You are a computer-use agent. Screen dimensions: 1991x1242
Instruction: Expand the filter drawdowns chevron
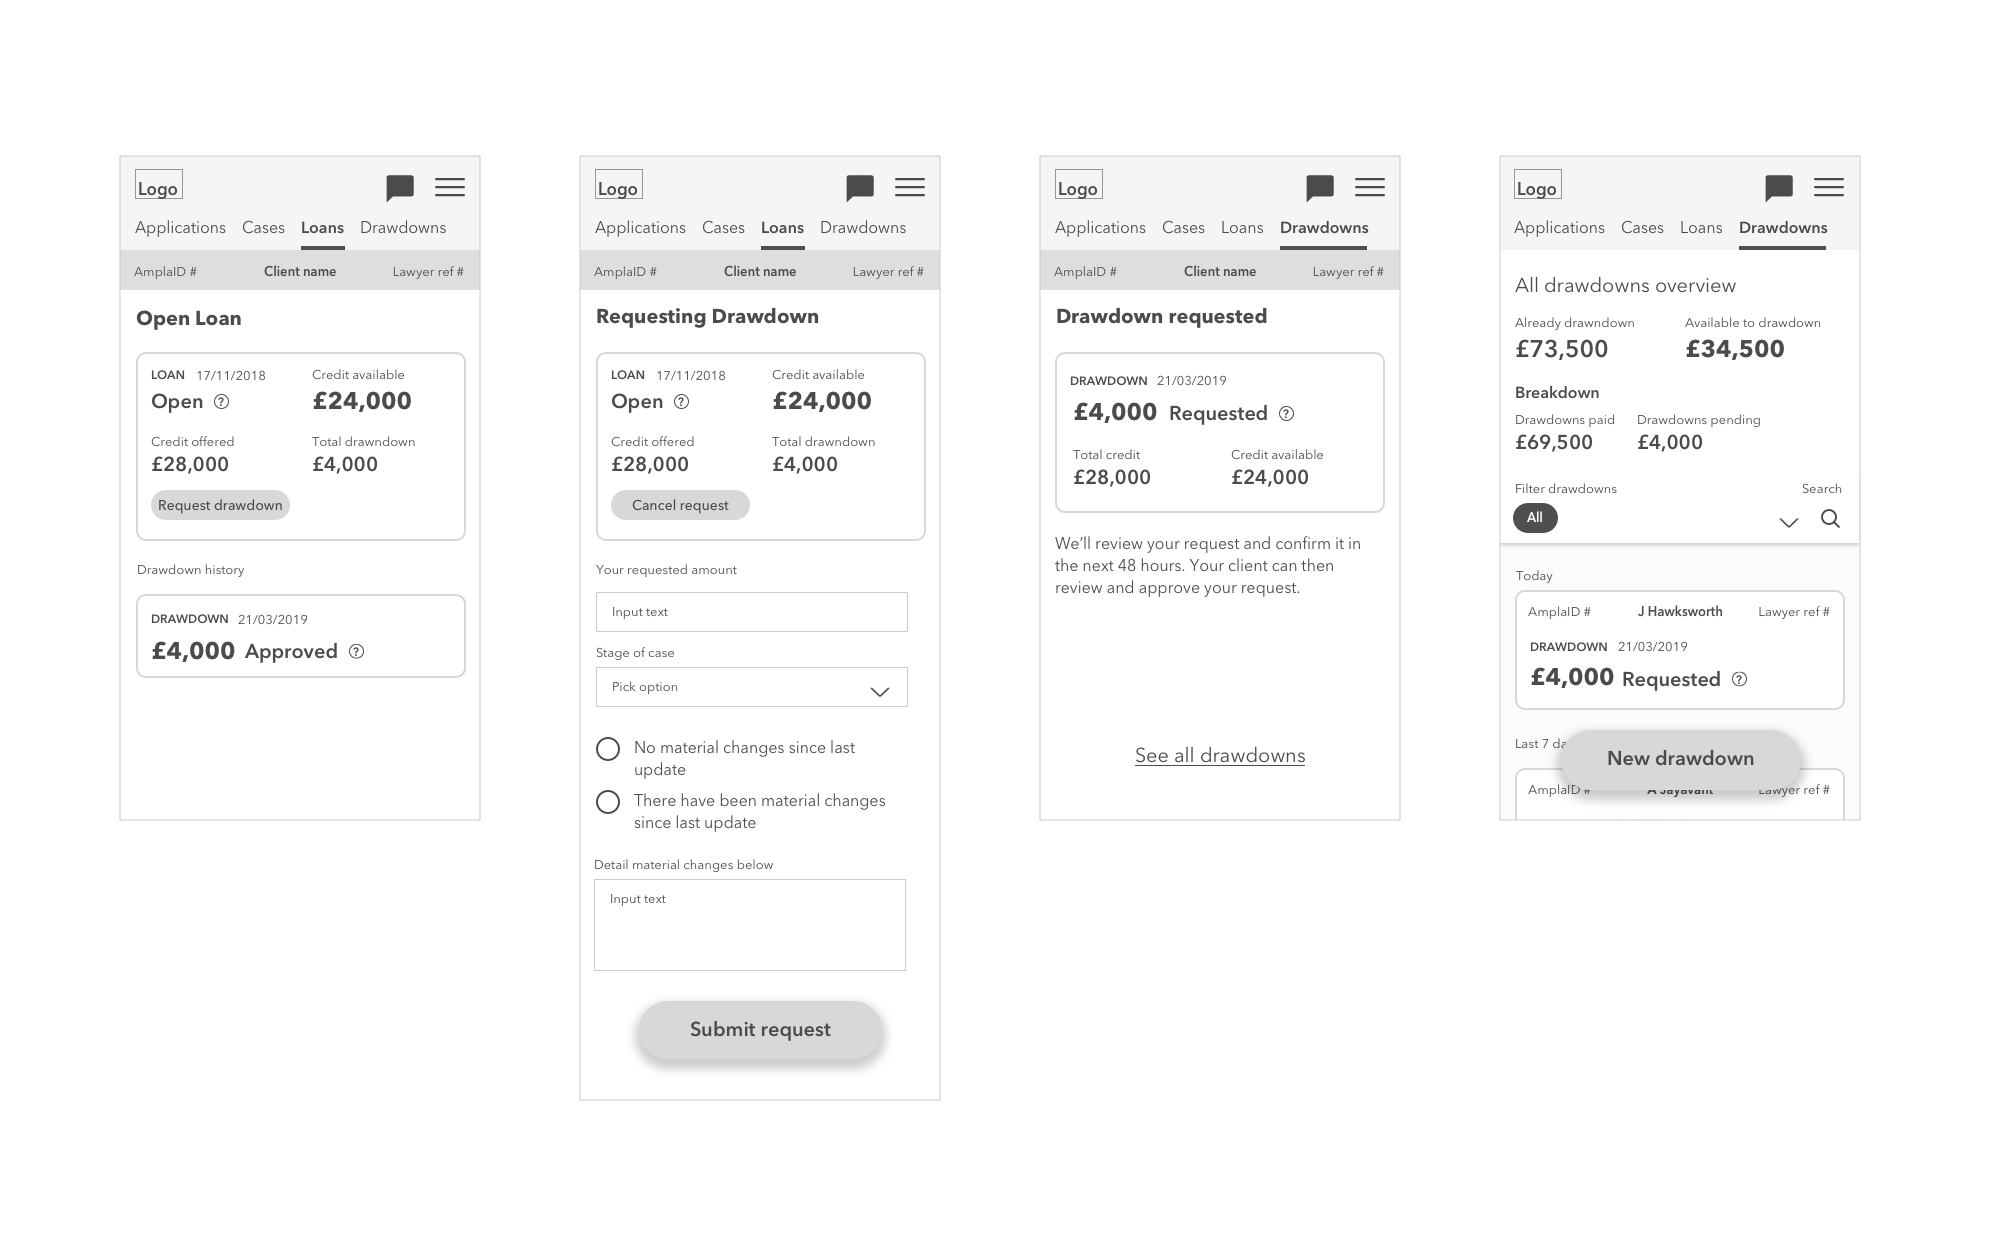click(1788, 521)
